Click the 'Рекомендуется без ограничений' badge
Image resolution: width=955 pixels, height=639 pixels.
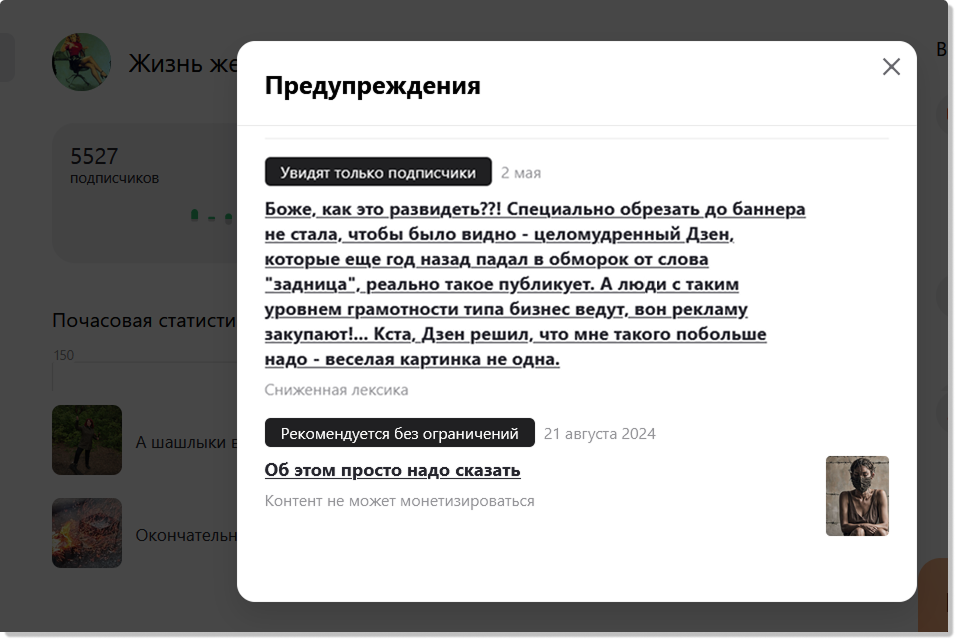(400, 433)
